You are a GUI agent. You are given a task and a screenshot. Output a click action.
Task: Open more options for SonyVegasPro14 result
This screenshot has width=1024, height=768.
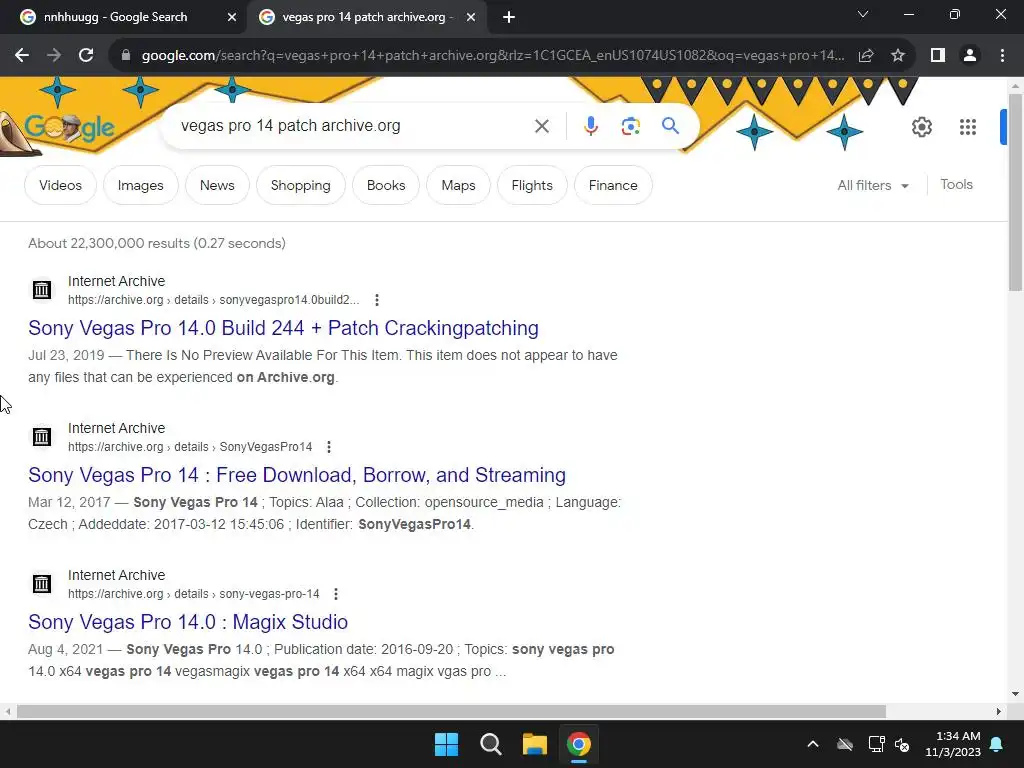329,447
